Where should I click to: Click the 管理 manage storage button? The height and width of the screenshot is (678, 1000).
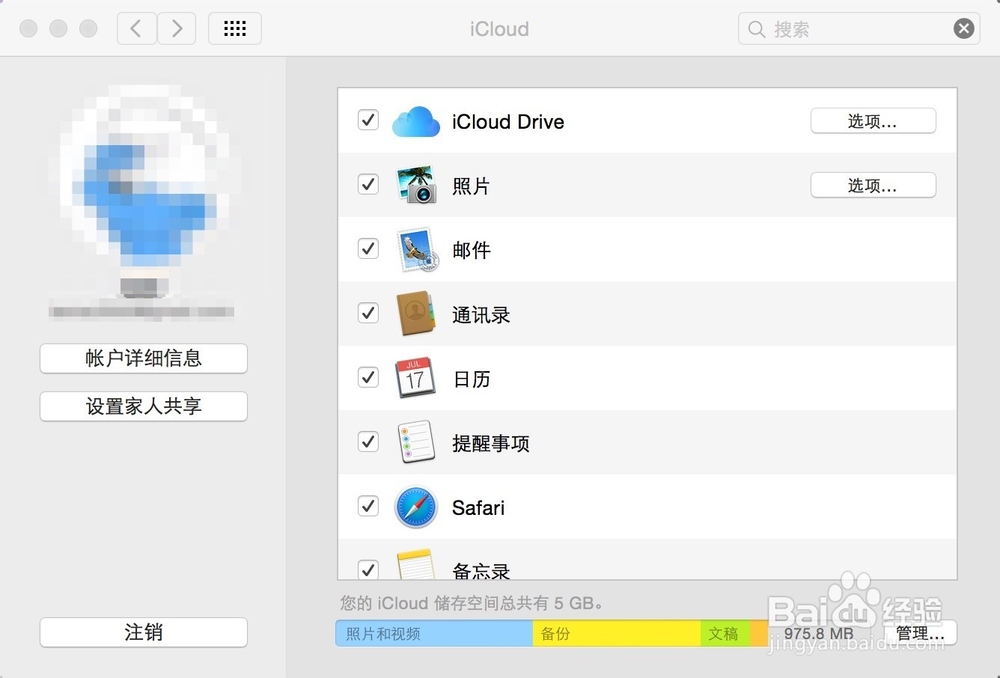(920, 633)
